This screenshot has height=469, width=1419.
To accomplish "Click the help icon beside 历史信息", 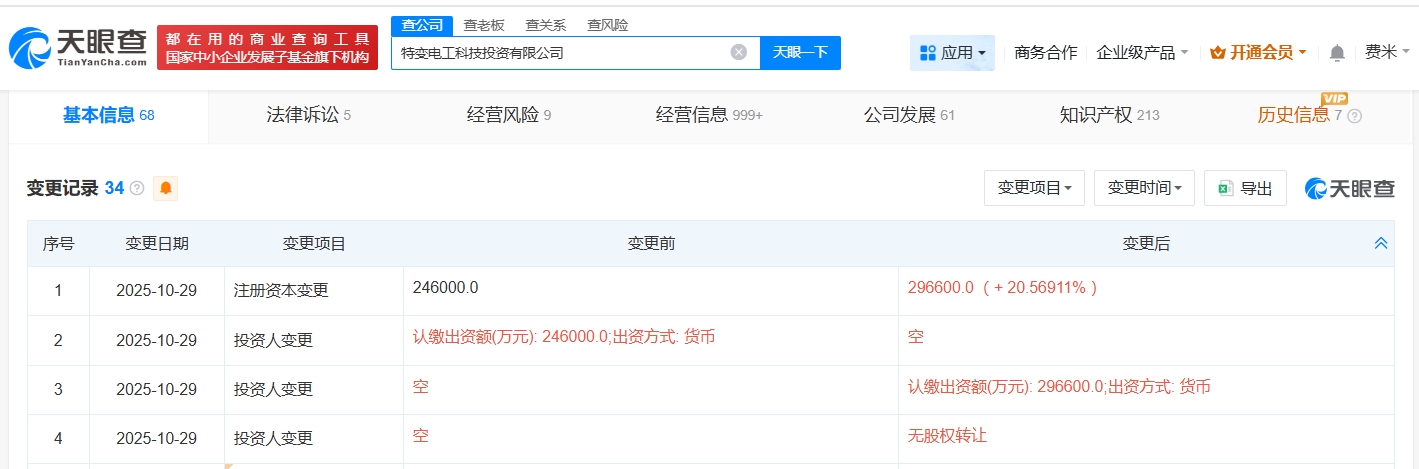I will pos(1355,116).
